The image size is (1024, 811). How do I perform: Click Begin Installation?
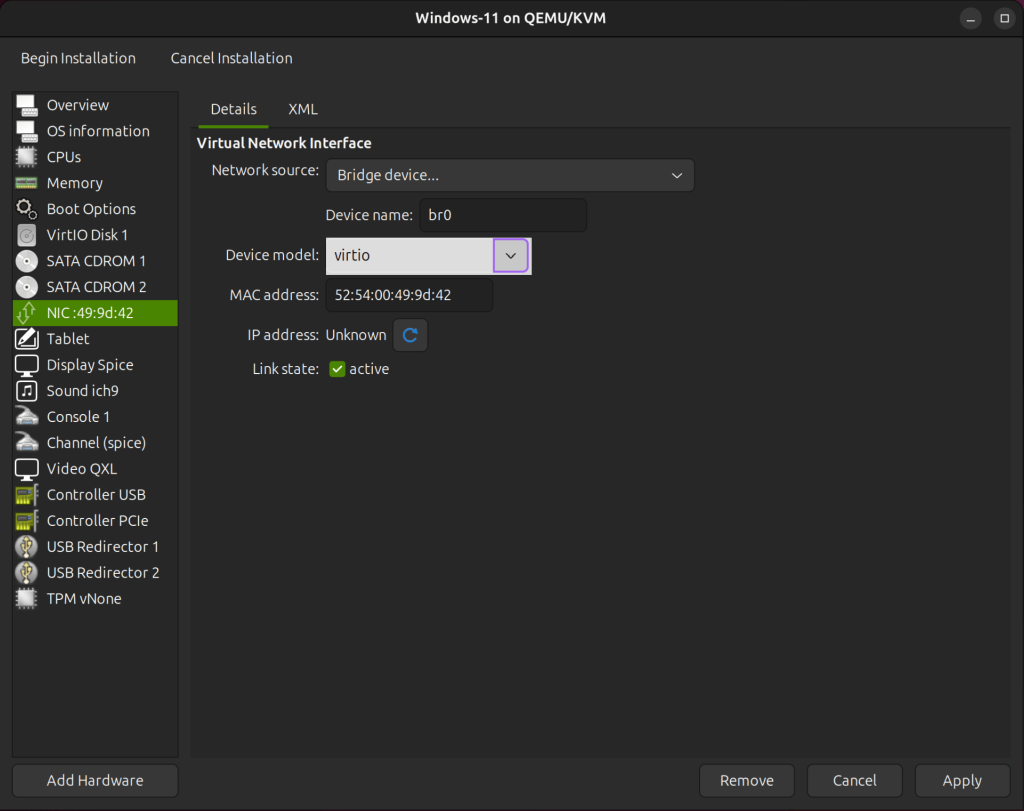coord(78,58)
